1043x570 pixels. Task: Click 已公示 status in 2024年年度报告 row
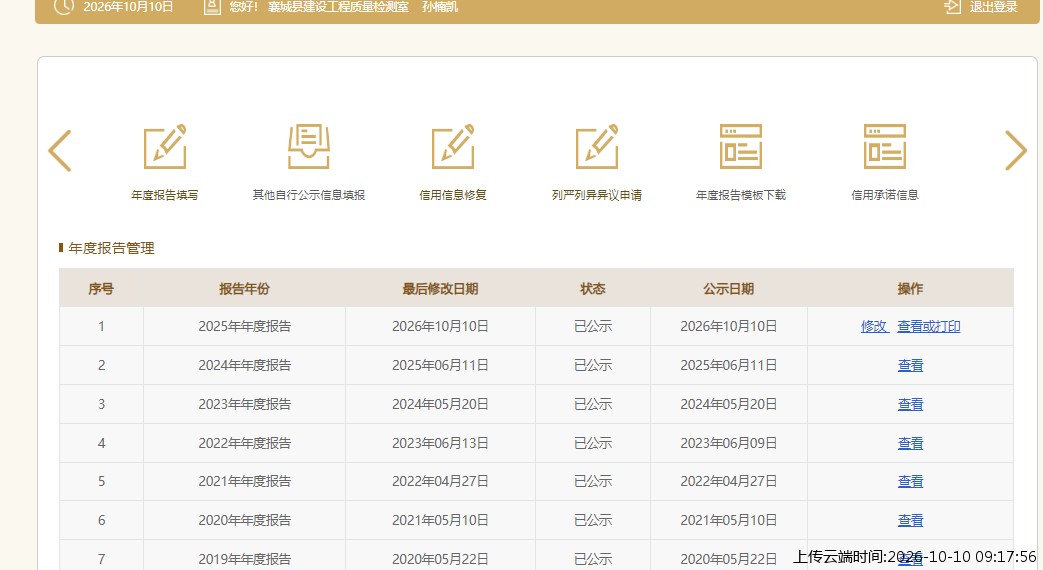(593, 365)
